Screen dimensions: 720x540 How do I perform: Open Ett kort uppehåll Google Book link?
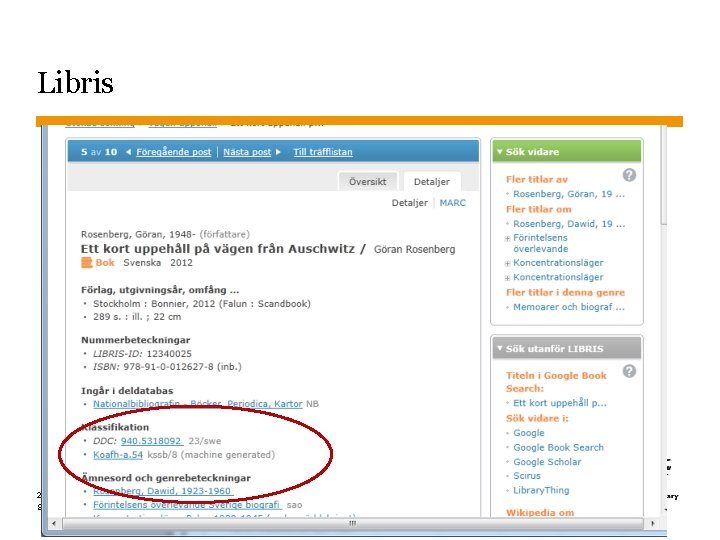click(560, 403)
